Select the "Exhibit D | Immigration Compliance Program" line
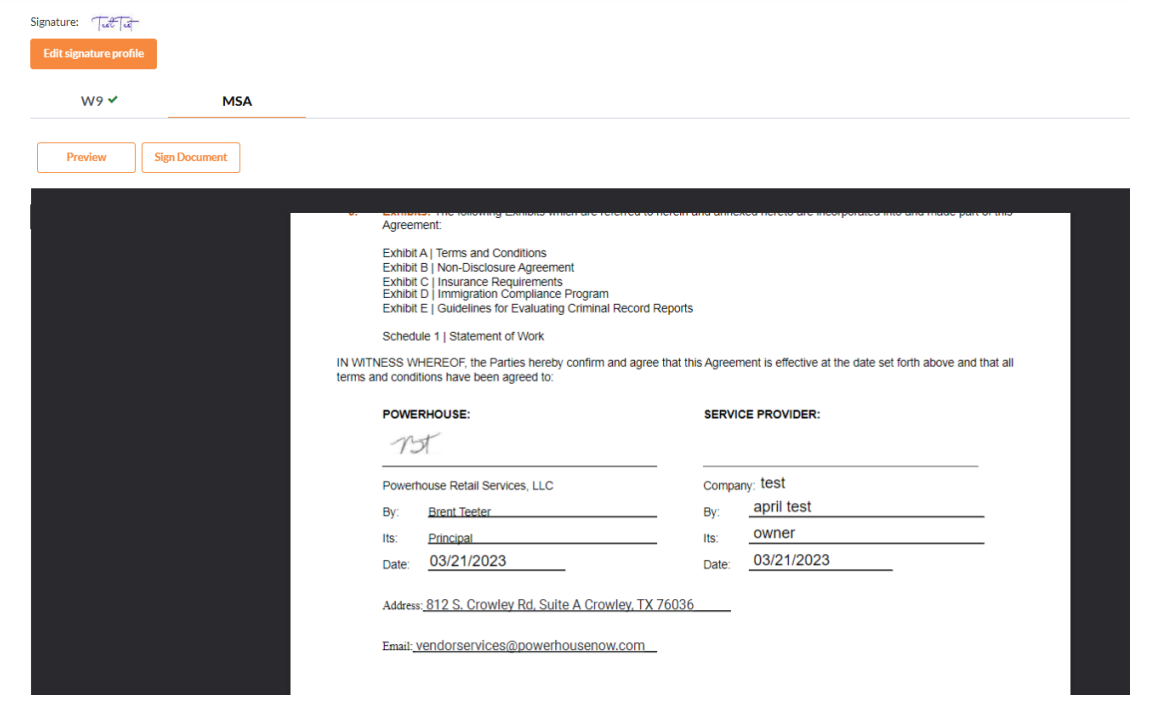The image size is (1149, 720). tap(495, 294)
